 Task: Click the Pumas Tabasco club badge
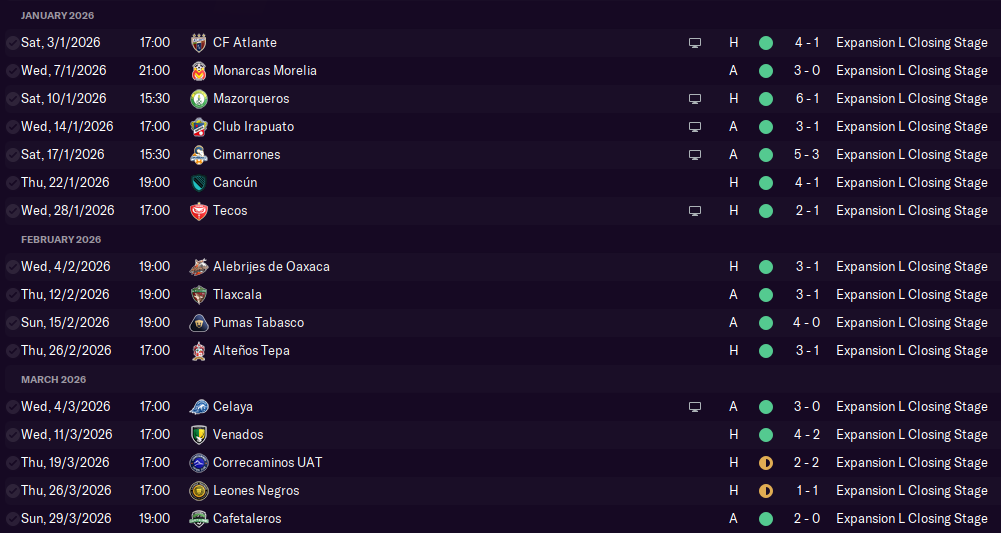[198, 323]
